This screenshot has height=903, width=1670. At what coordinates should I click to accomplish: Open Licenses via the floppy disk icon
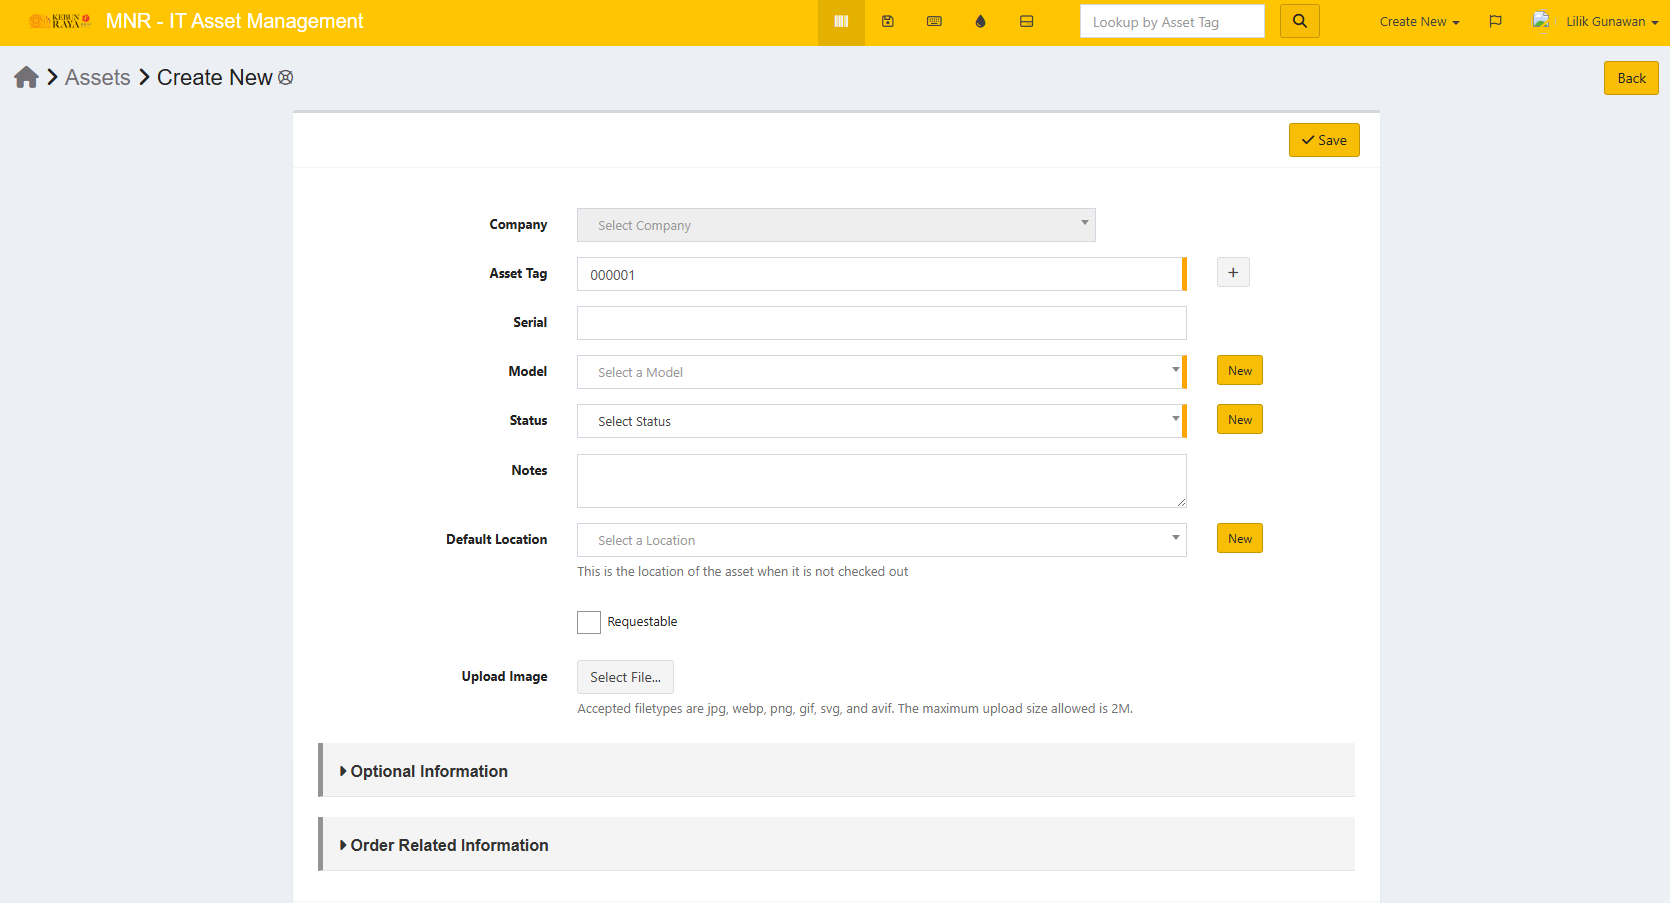[887, 22]
